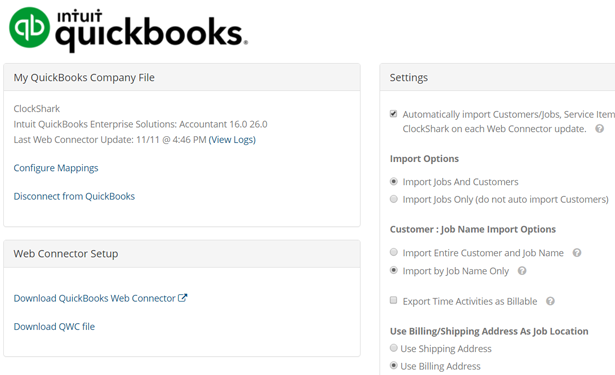615x375 pixels.
Task: Open the View Logs link
Action: (x=232, y=140)
